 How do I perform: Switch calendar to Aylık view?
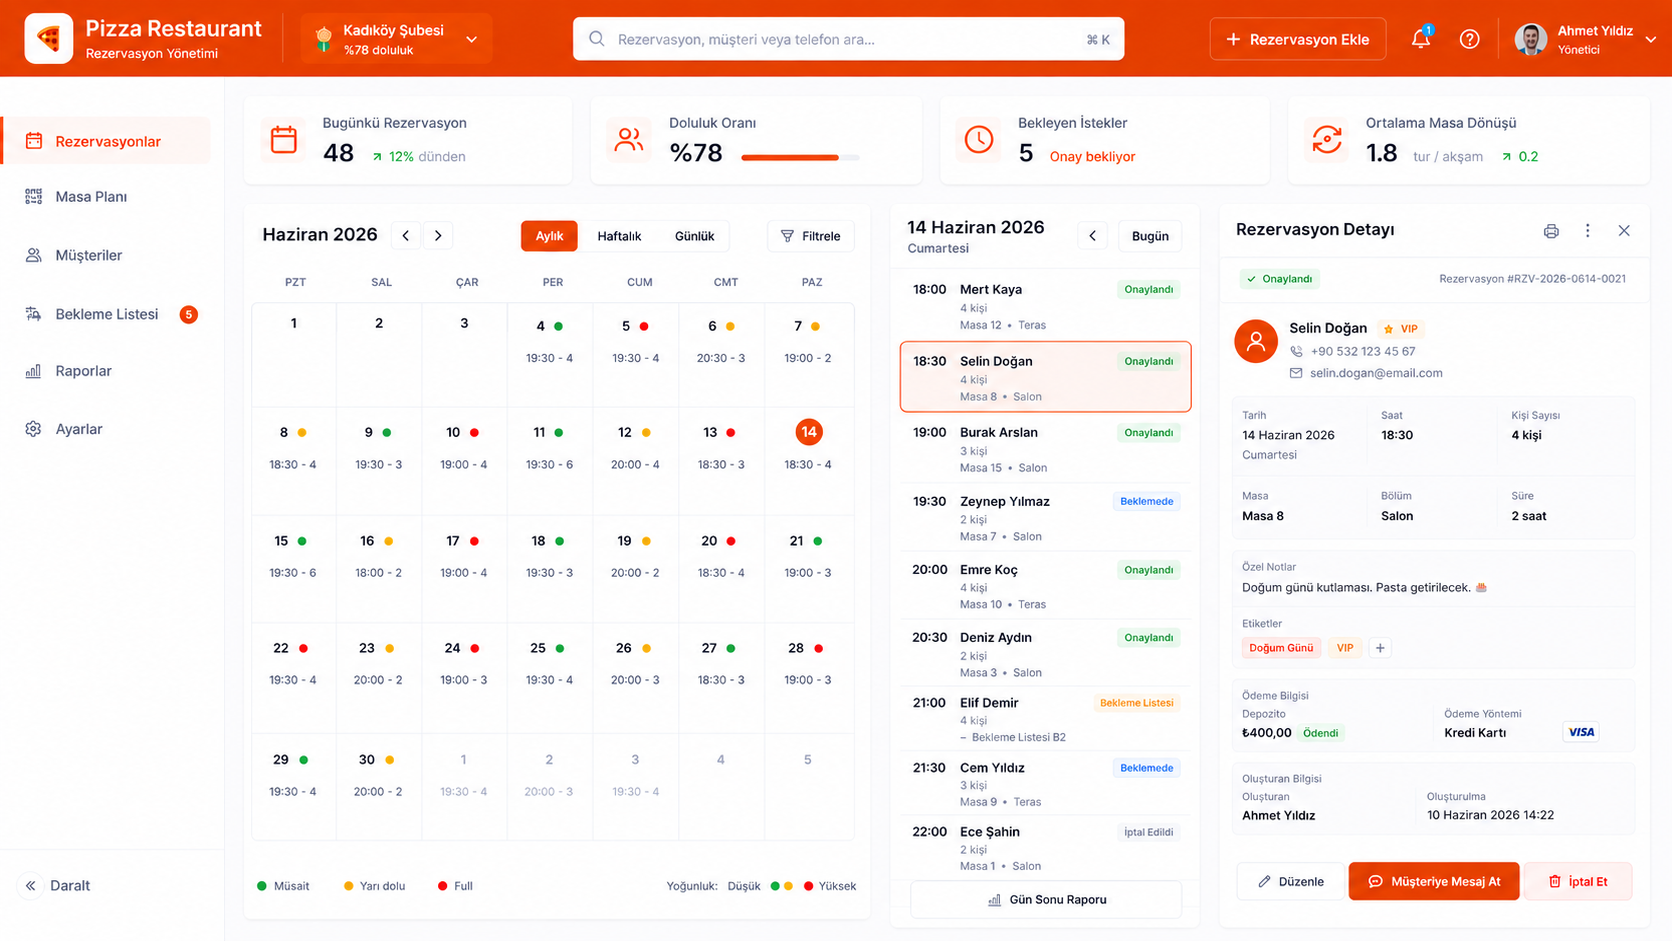click(x=549, y=236)
